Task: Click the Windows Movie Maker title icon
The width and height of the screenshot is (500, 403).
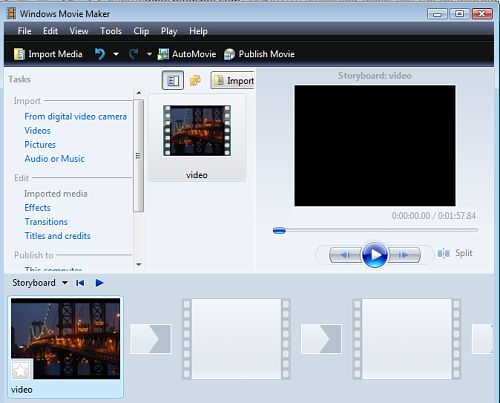Action: [11, 14]
